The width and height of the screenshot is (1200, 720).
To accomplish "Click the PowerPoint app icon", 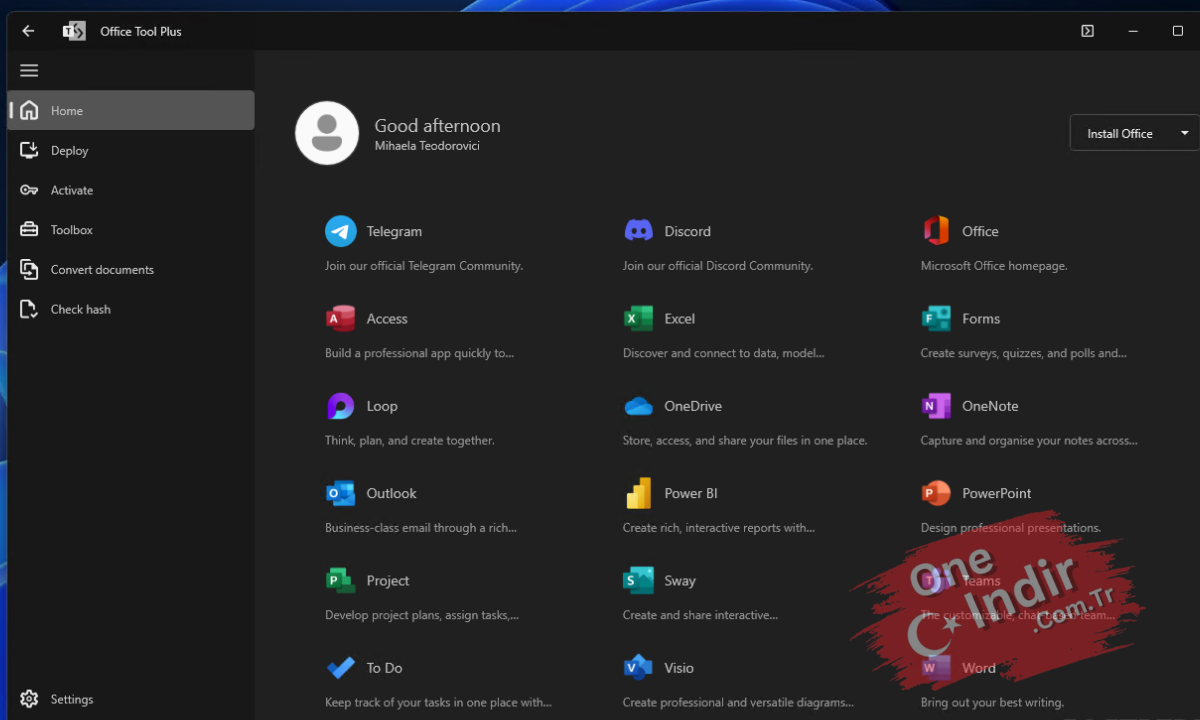I will (x=936, y=493).
